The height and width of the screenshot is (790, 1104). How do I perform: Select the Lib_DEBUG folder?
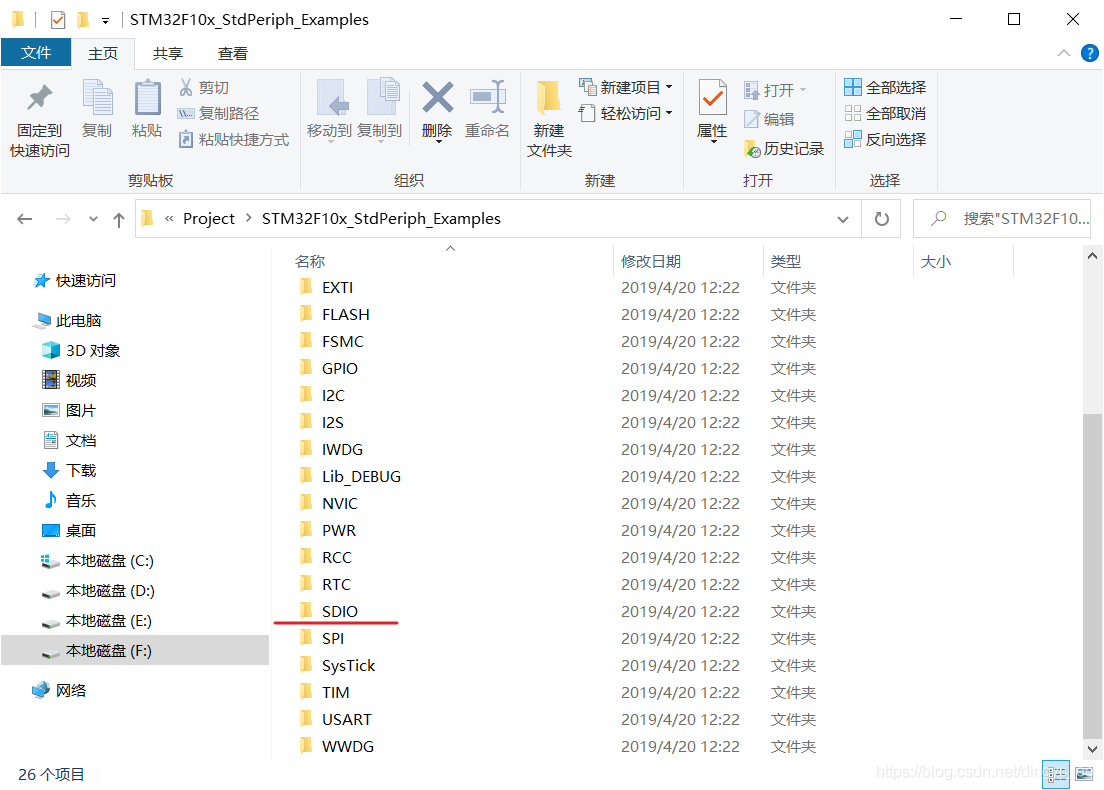361,477
